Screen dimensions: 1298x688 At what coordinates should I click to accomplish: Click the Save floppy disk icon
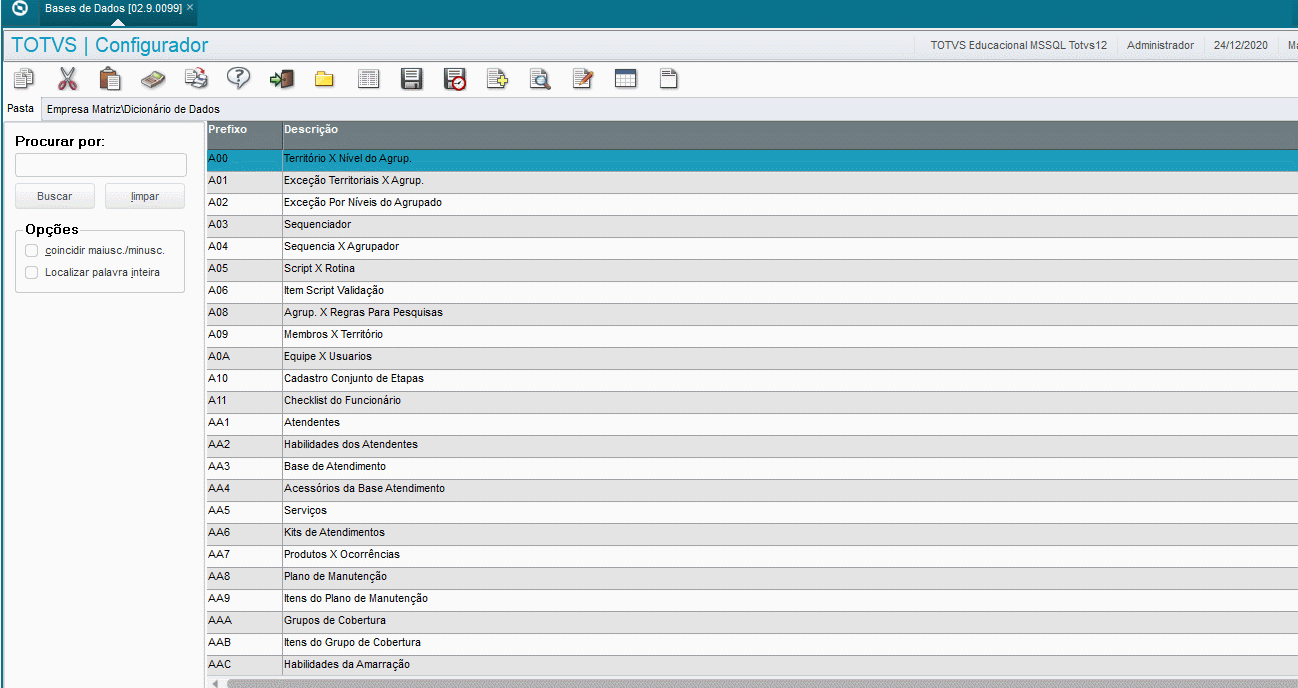[411, 79]
